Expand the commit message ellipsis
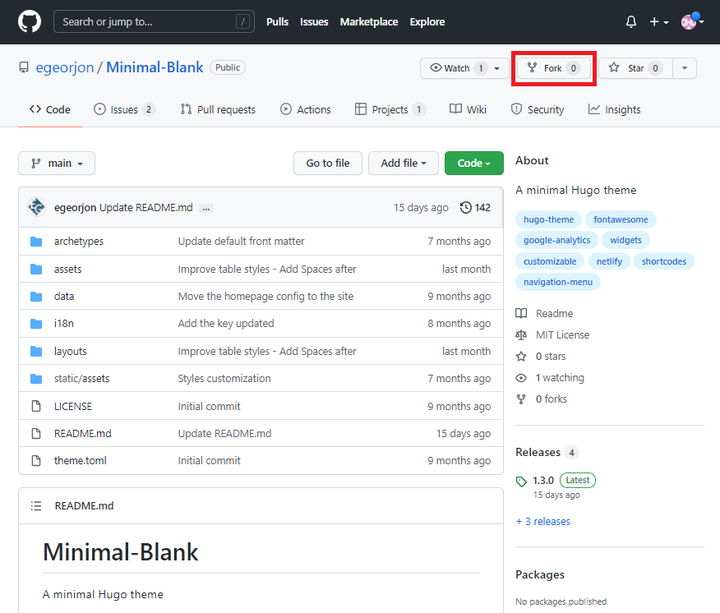The height and width of the screenshot is (613, 720). click(x=206, y=208)
